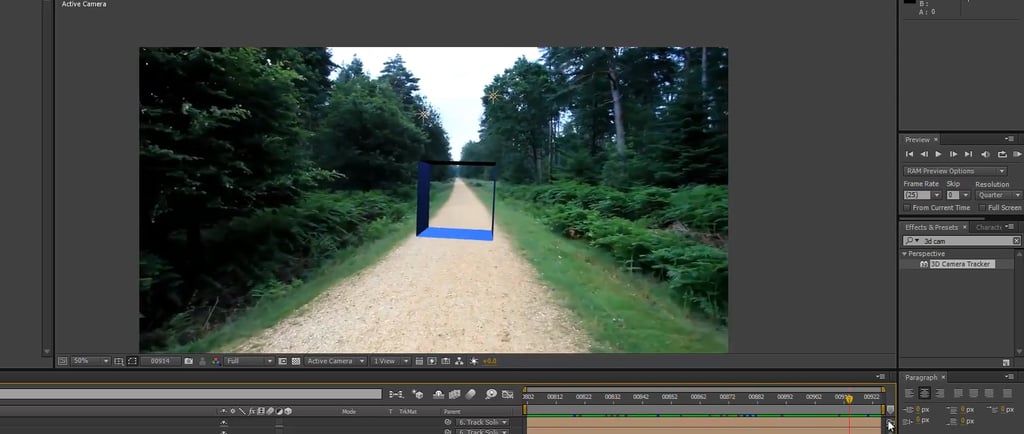Viewport: 1024px width, 434px height.
Task: Close Effects & Presets tab
Action: pos(965,227)
